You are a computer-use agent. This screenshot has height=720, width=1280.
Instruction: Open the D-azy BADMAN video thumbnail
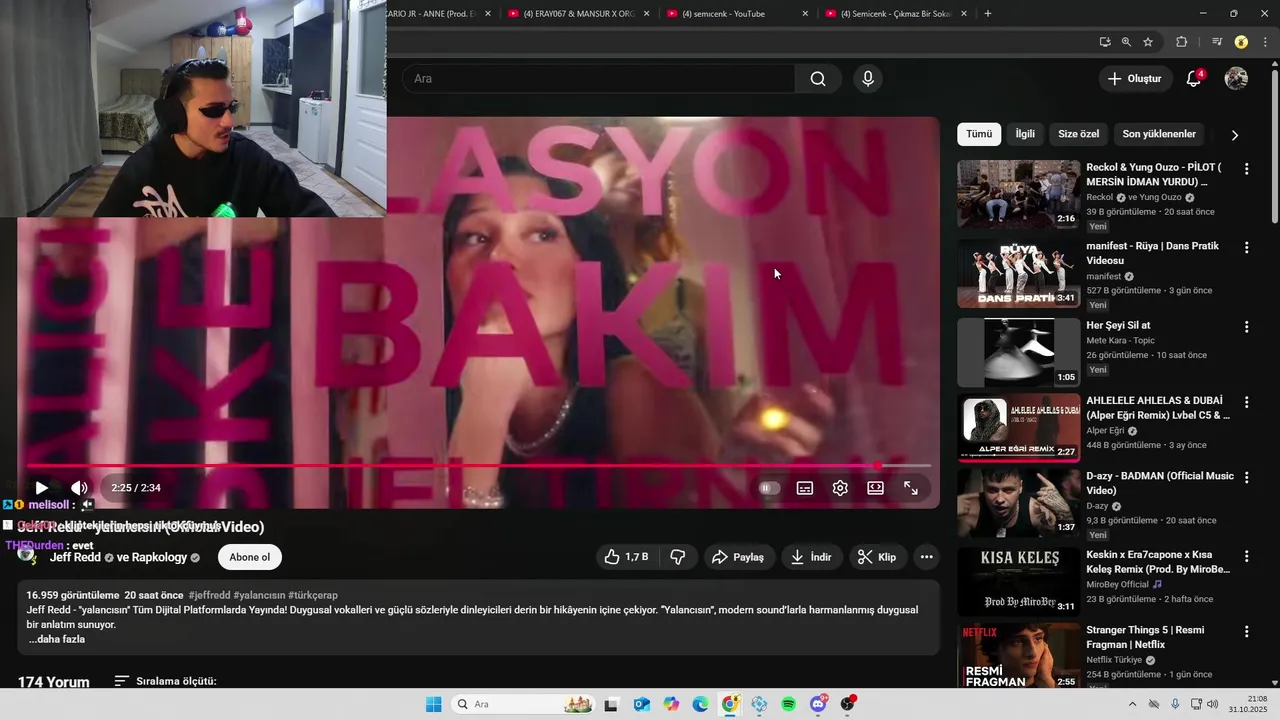[1019, 503]
